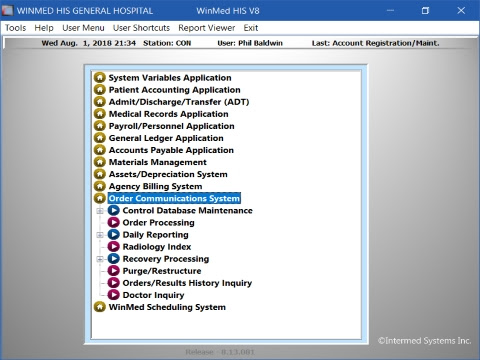This screenshot has width=480, height=360.
Task: Select Doctor Inquiry text
Action: [153, 295]
